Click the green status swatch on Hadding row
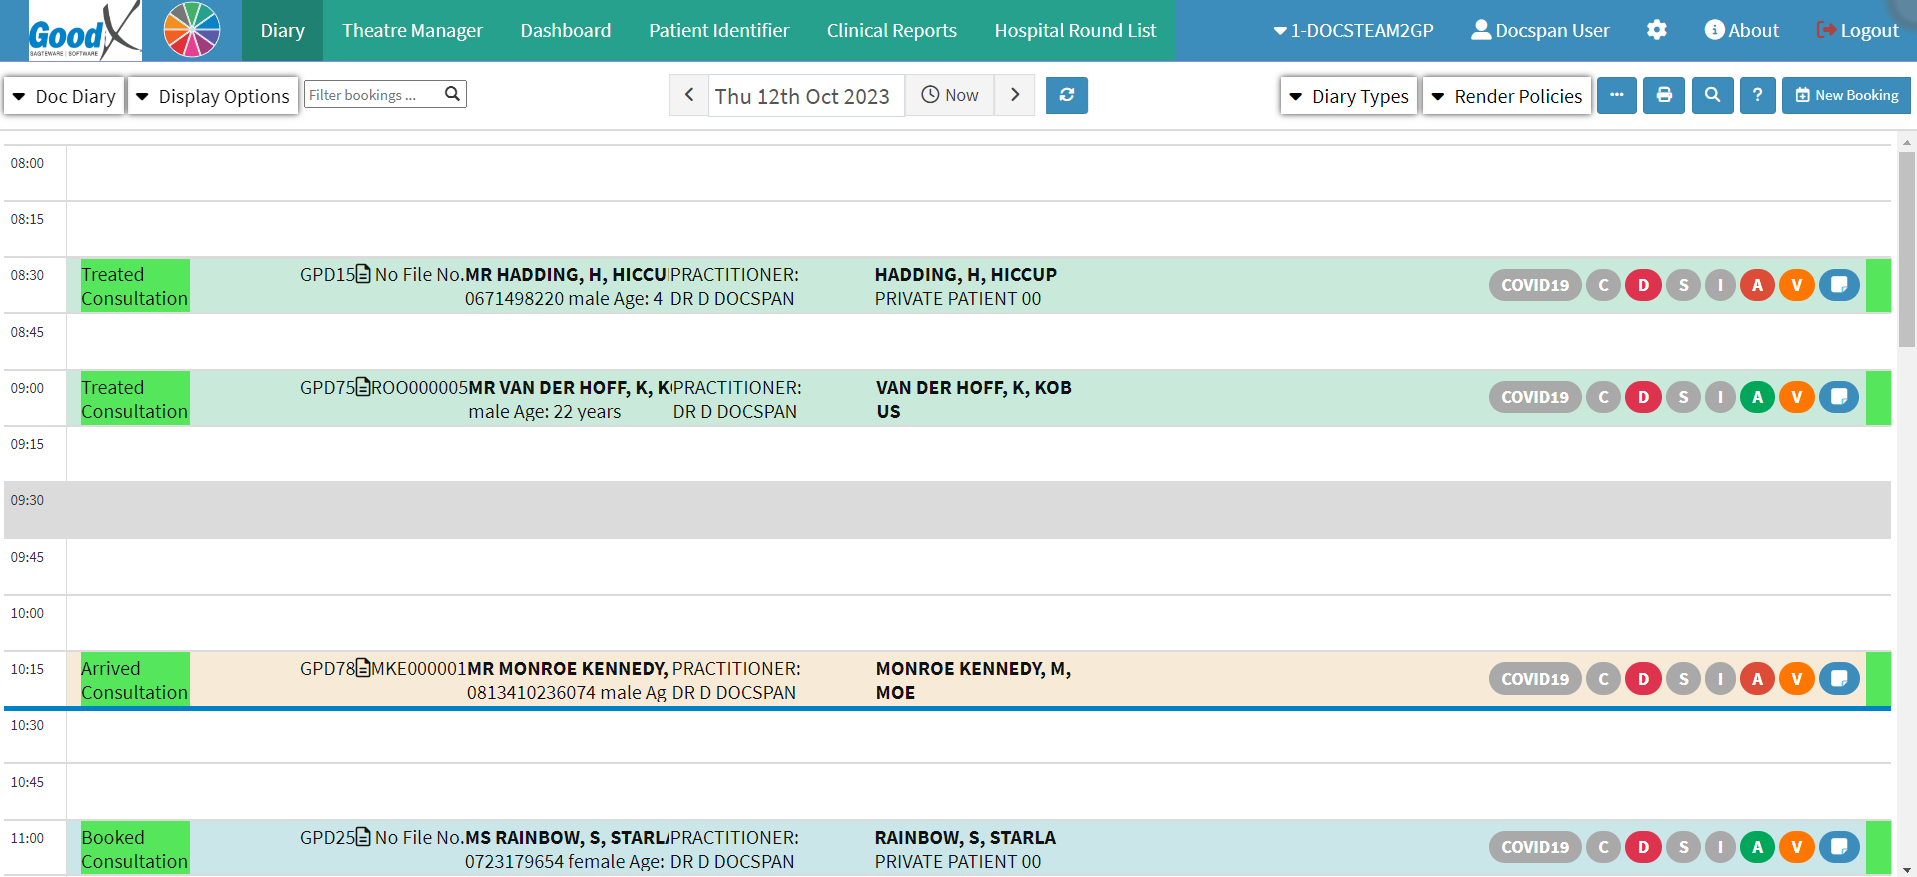 pyautogui.click(x=1878, y=285)
